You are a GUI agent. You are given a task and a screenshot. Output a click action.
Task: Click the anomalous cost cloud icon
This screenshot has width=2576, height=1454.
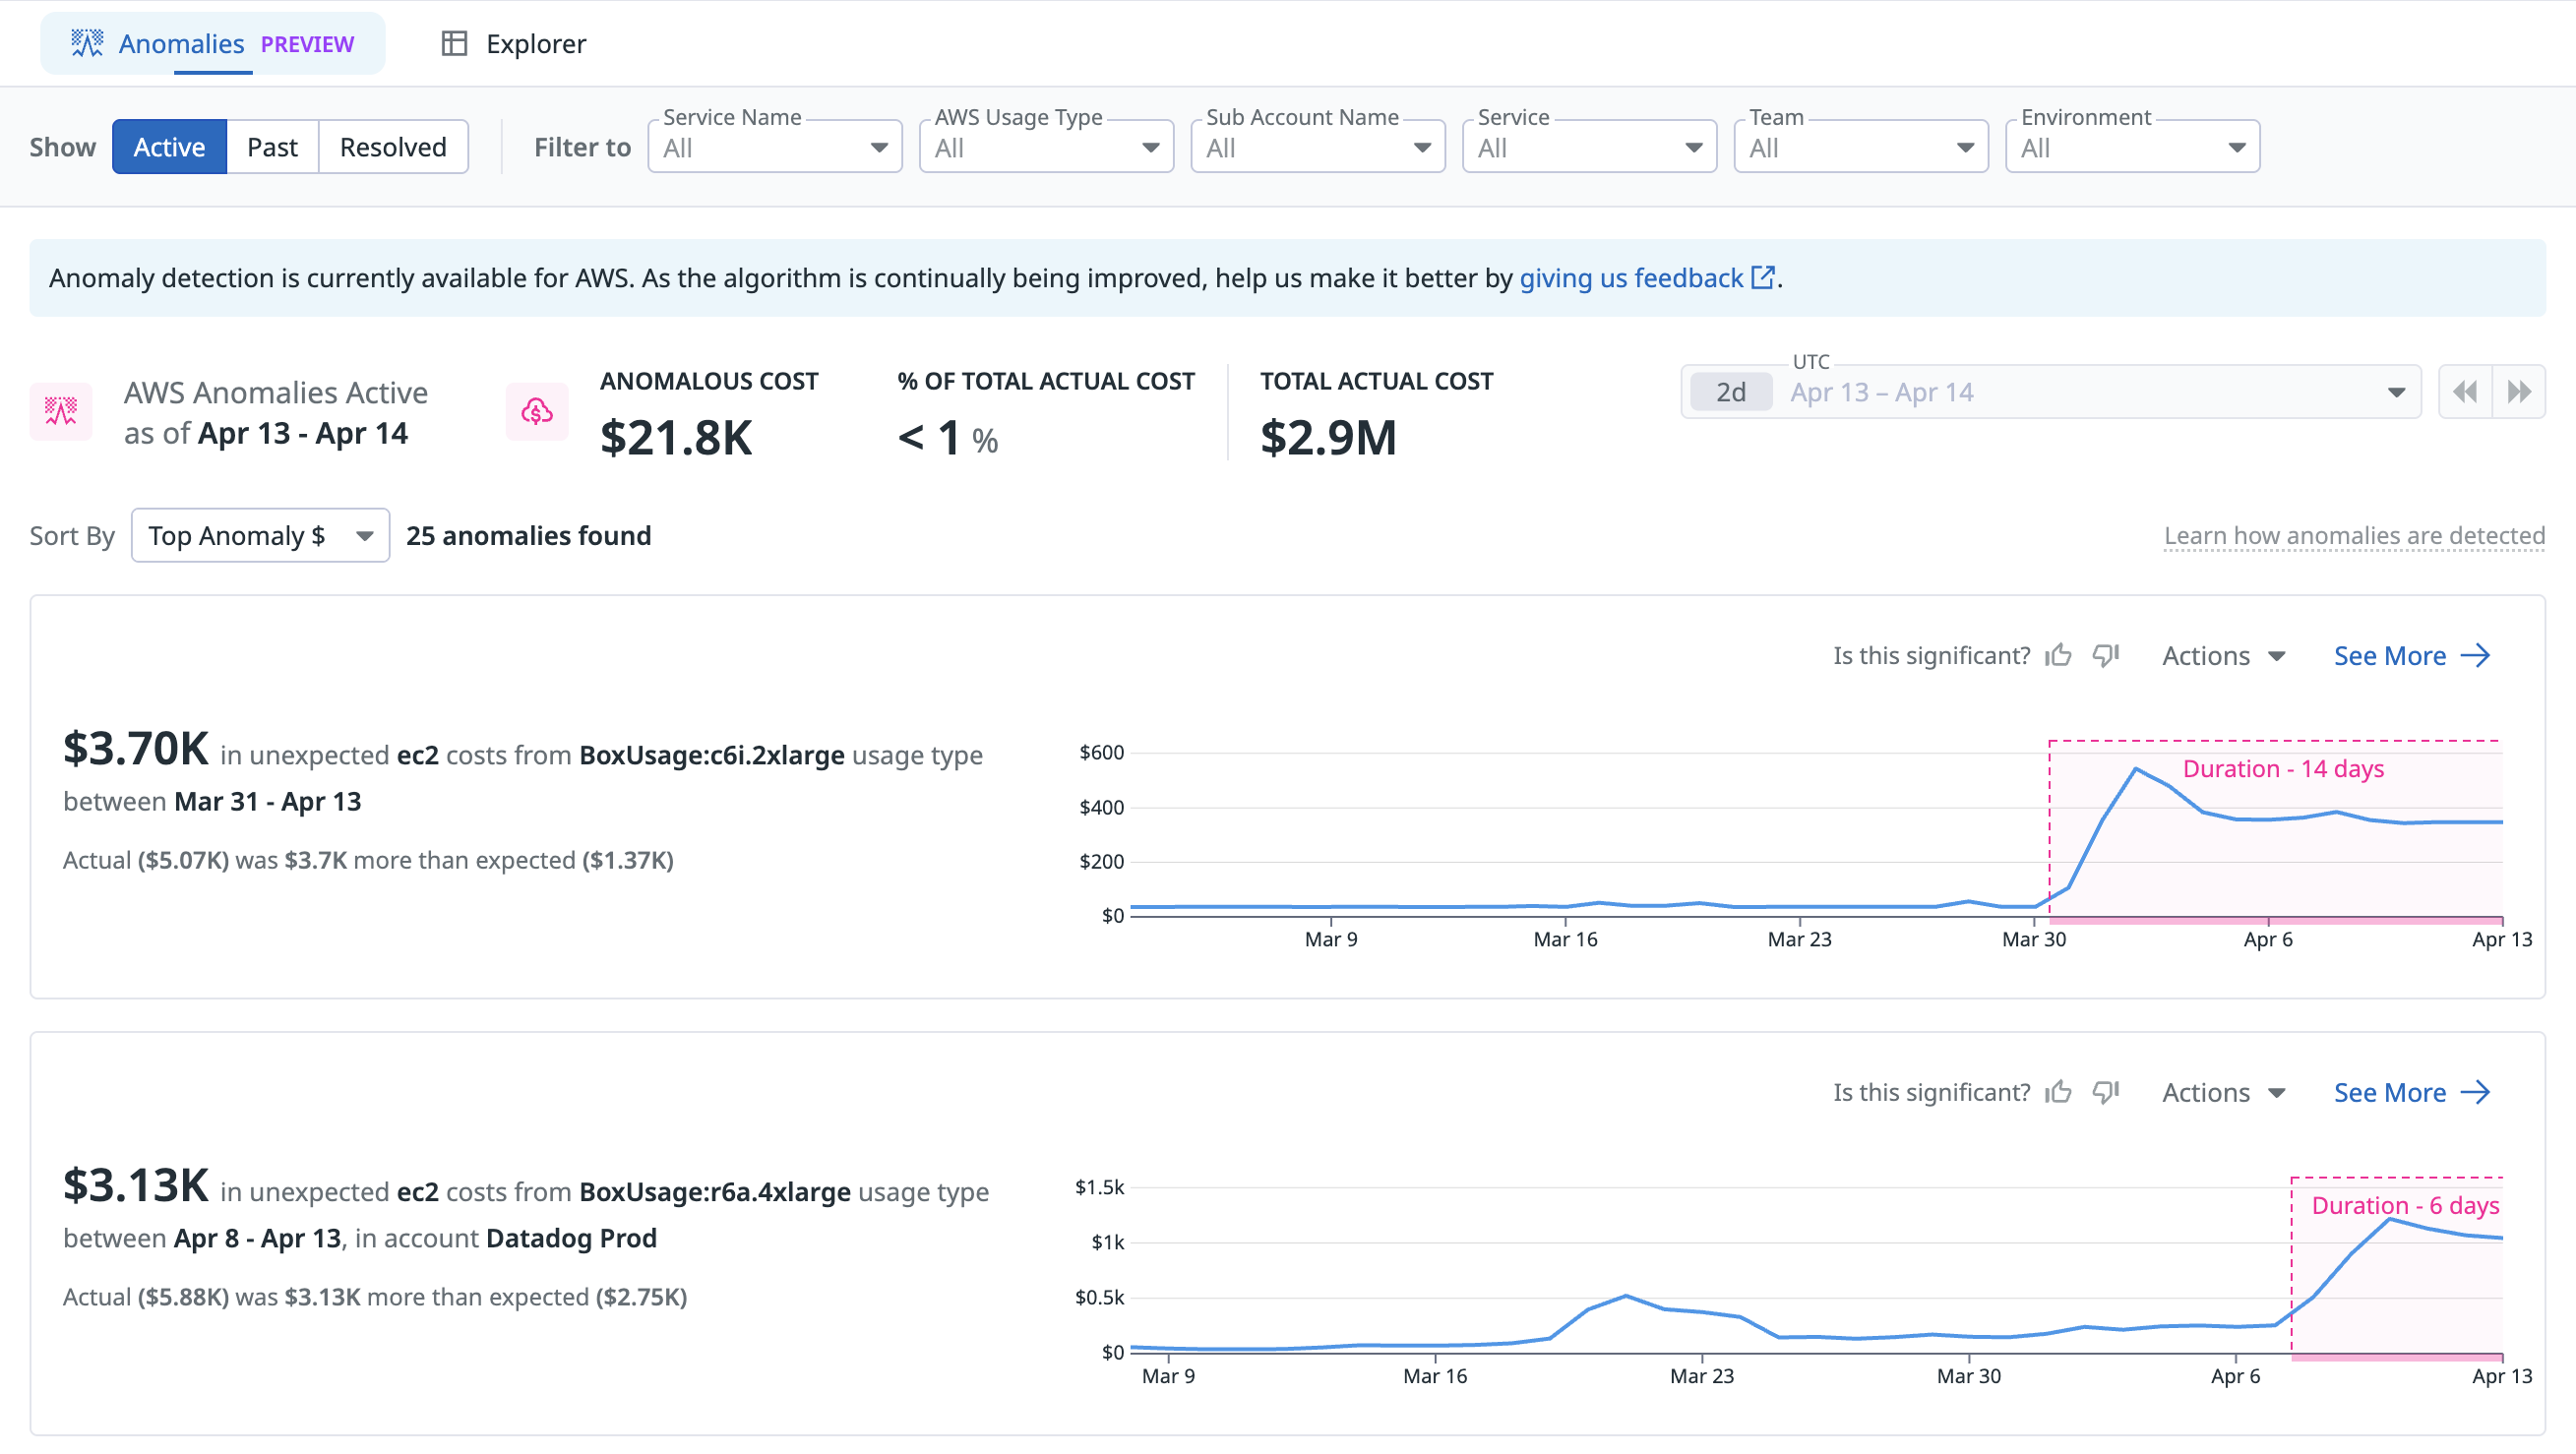tap(537, 411)
